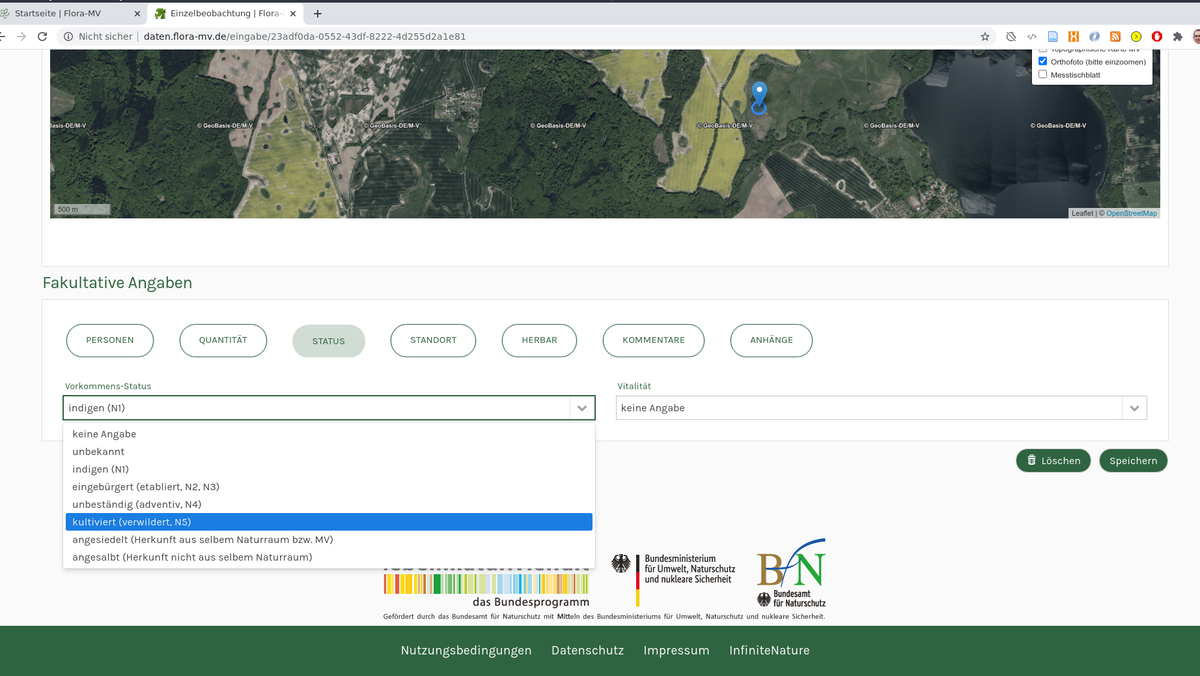Open the OpenStreetMap attribution link

[x=1131, y=213]
